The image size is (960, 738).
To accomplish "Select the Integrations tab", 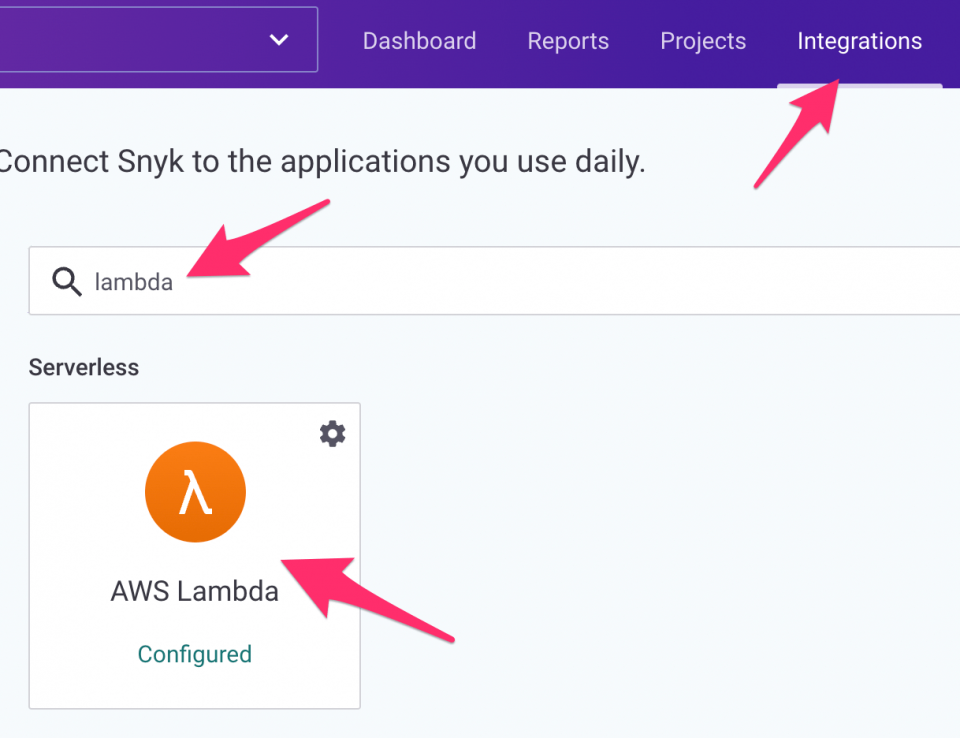I will pyautogui.click(x=859, y=41).
